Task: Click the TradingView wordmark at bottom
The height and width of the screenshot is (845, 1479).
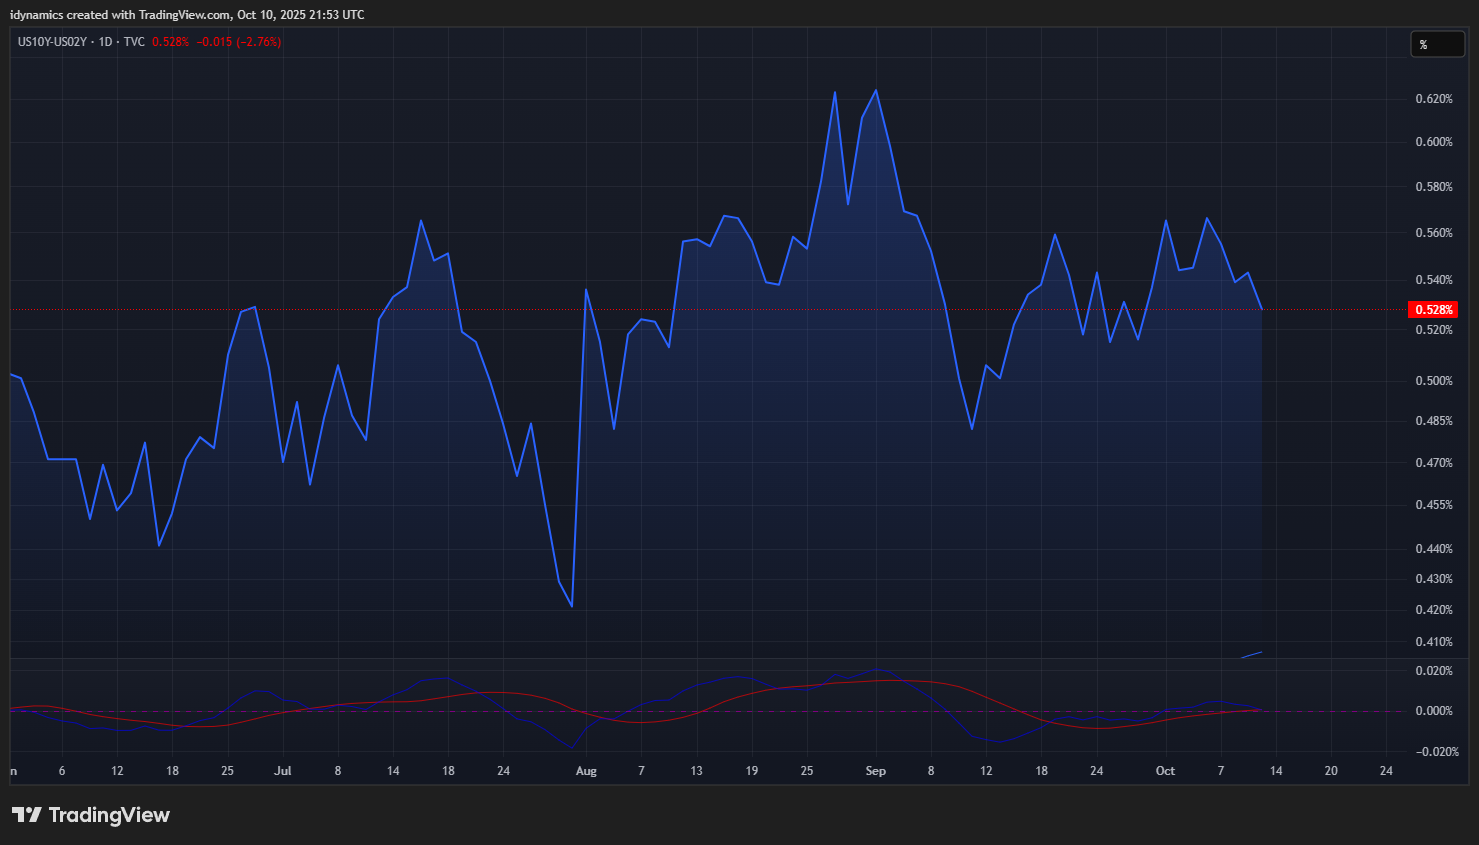Action: tap(109, 815)
